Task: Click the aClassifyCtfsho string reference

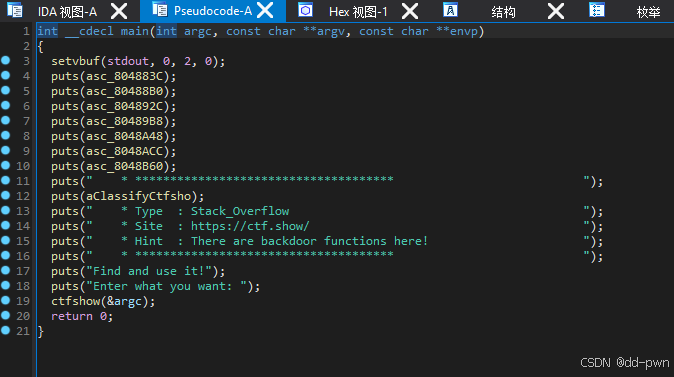Action: (x=138, y=196)
